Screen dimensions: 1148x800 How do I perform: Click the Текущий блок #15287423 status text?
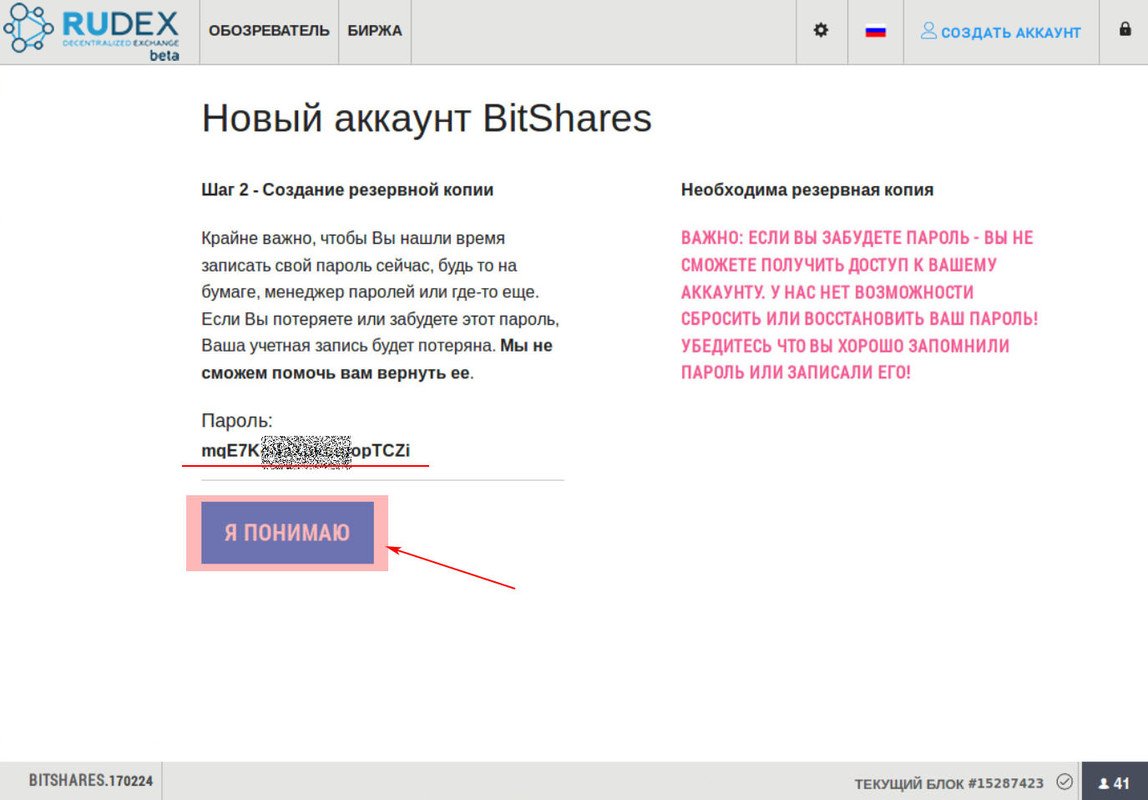tap(949, 783)
